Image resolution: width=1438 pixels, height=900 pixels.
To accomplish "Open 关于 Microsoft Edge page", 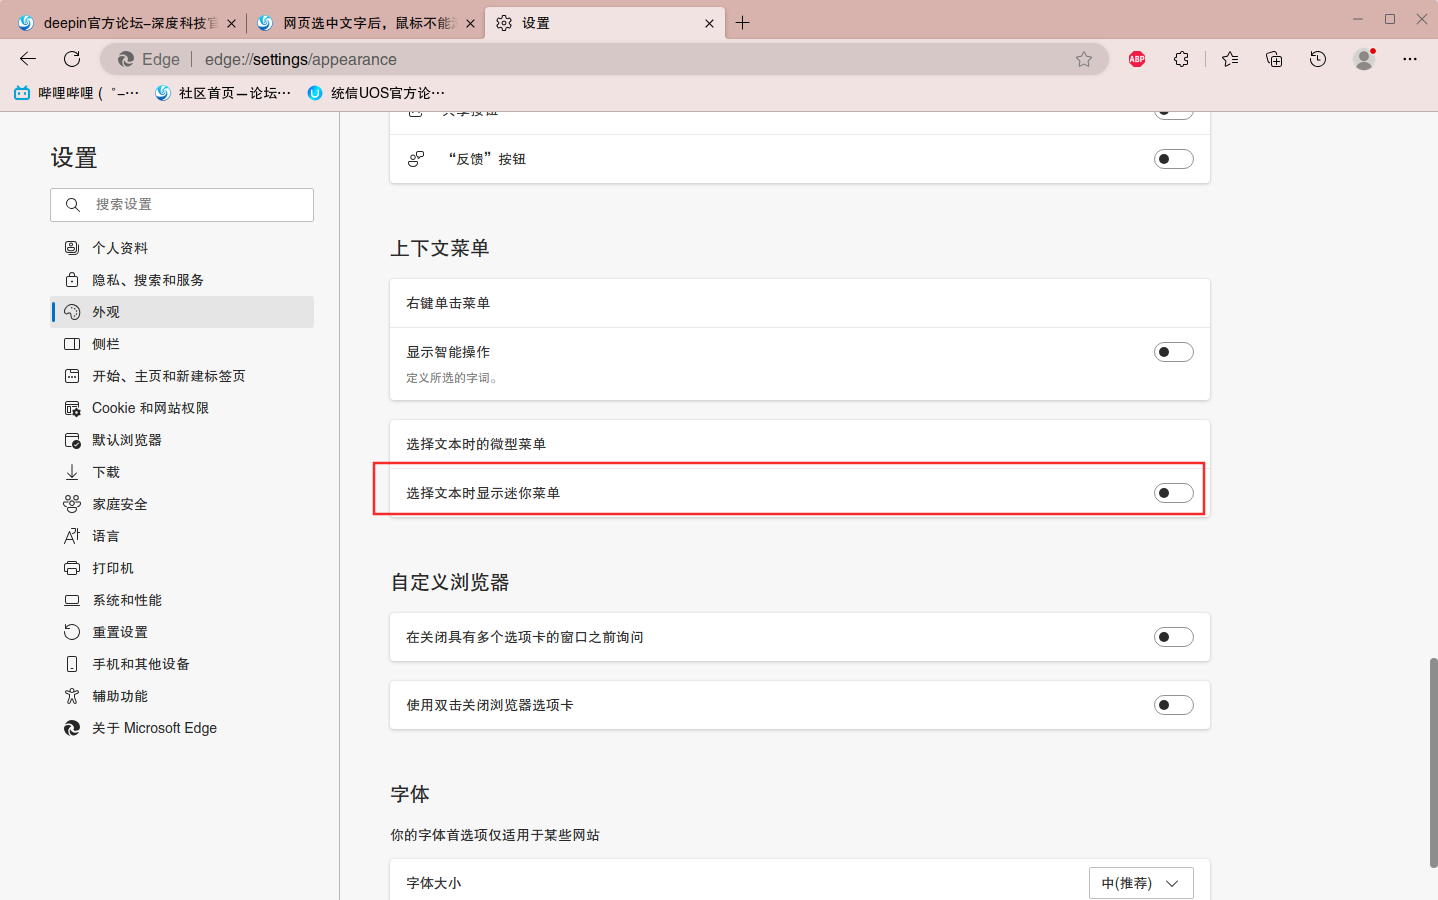I will point(182,728).
